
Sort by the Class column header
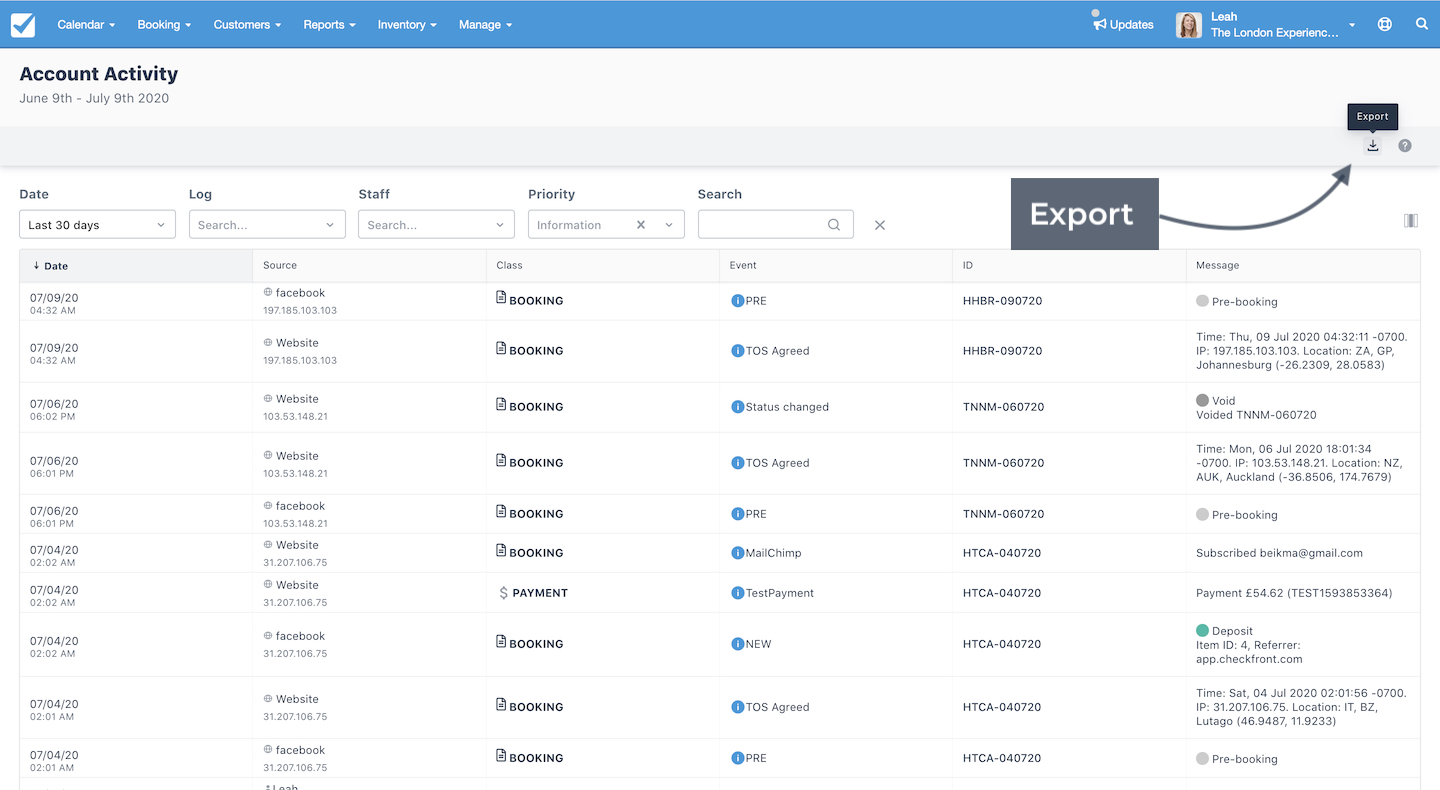coord(603,266)
